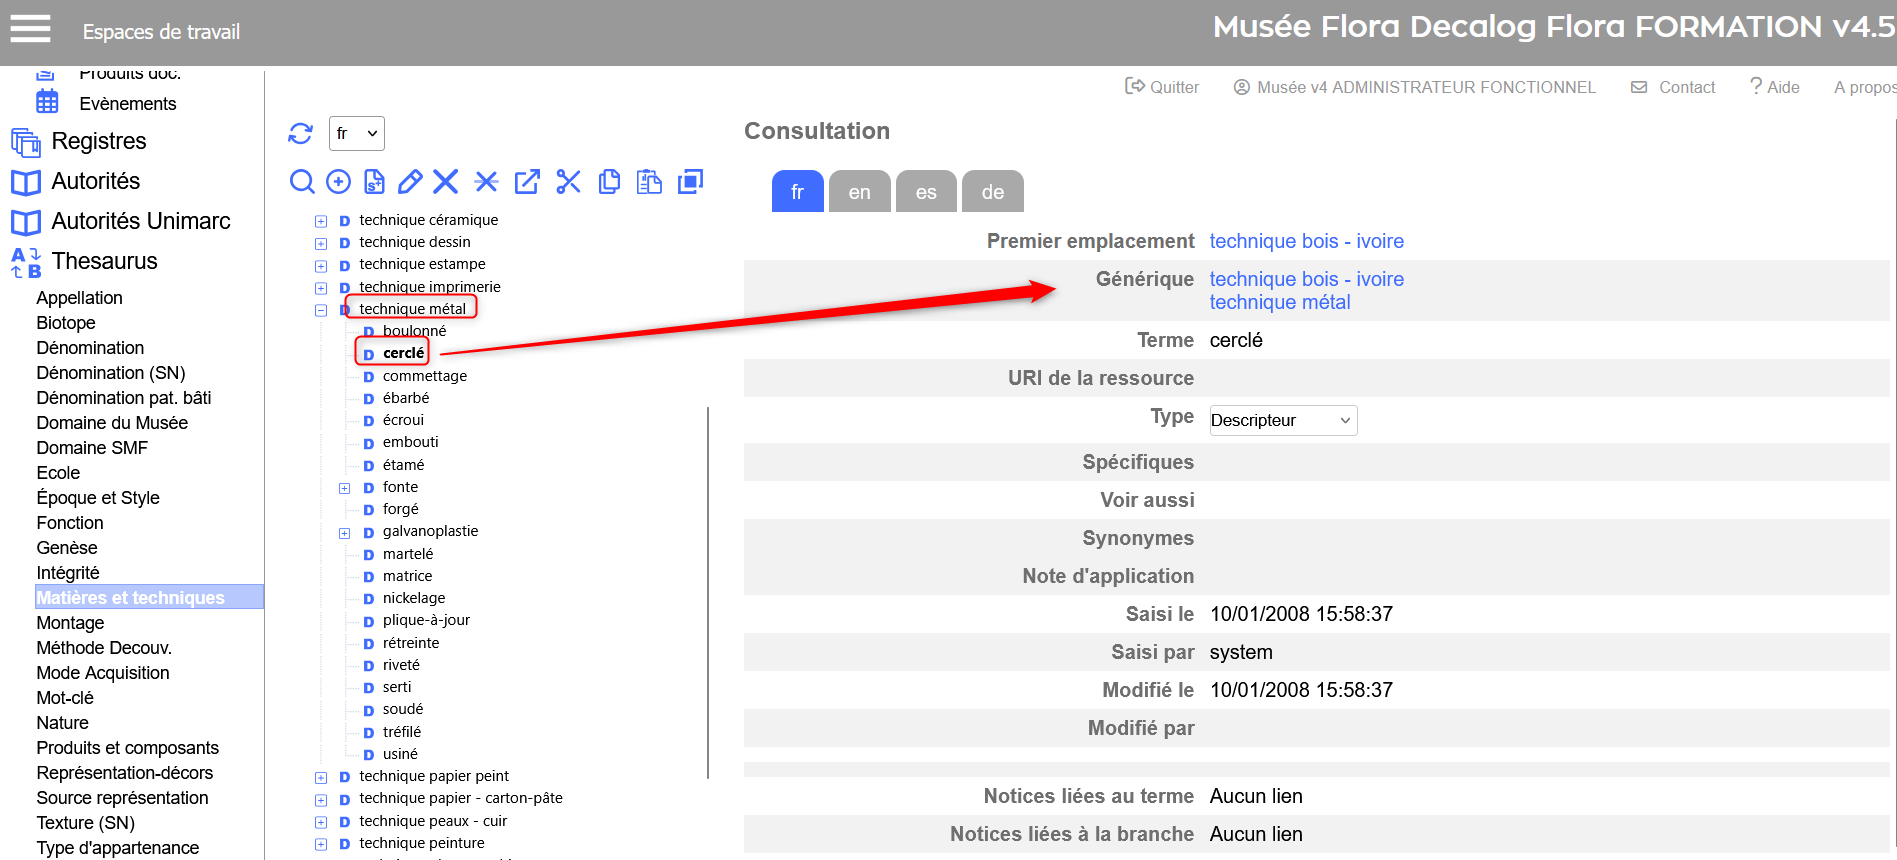Open the hamburger menu at top left
The height and width of the screenshot is (860, 1897).
click(x=30, y=30)
